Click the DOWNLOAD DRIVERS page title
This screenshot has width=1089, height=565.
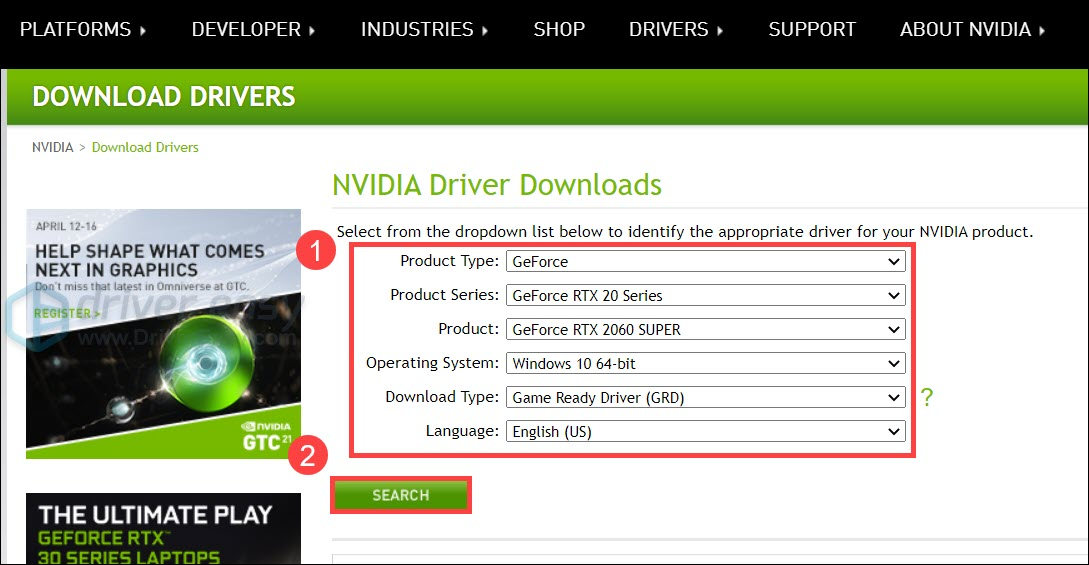[x=164, y=96]
